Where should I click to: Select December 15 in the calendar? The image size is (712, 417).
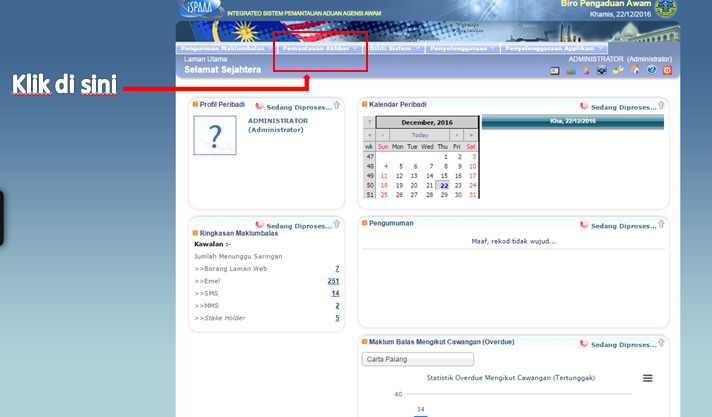pyautogui.click(x=444, y=176)
